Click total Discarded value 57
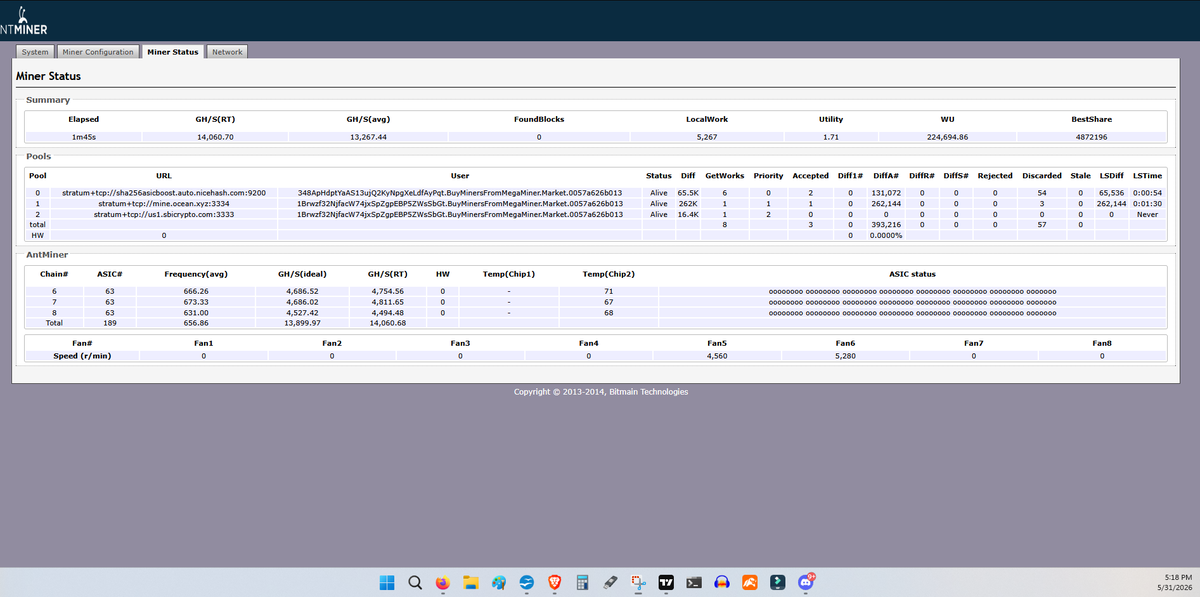Image resolution: width=1200 pixels, height=597 pixels. click(1042, 225)
